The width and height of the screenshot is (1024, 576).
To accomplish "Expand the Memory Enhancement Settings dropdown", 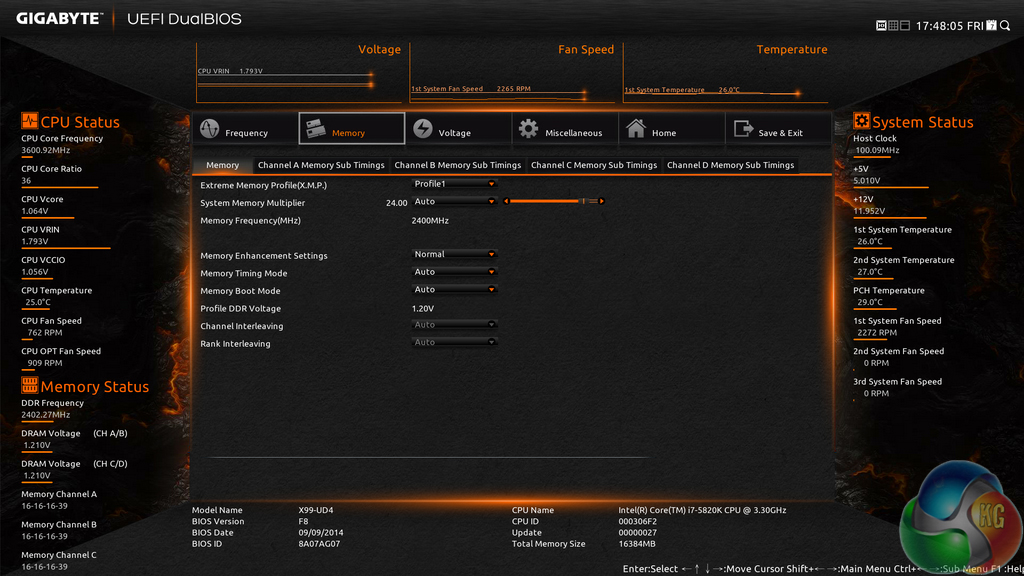I will click(455, 255).
